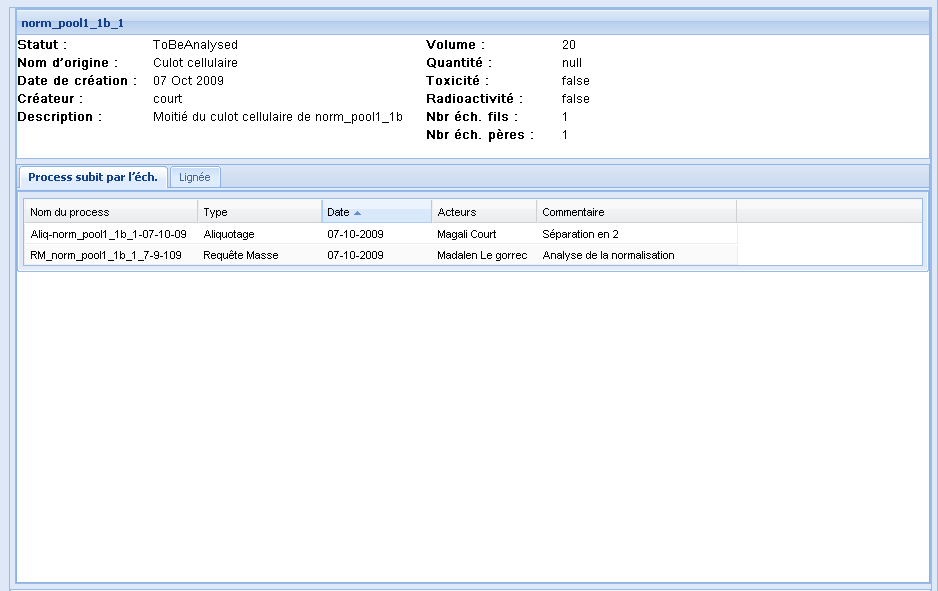This screenshot has width=938, height=591.
Task: Click the ascending sort arrow on Date column
Action: [x=358, y=211]
